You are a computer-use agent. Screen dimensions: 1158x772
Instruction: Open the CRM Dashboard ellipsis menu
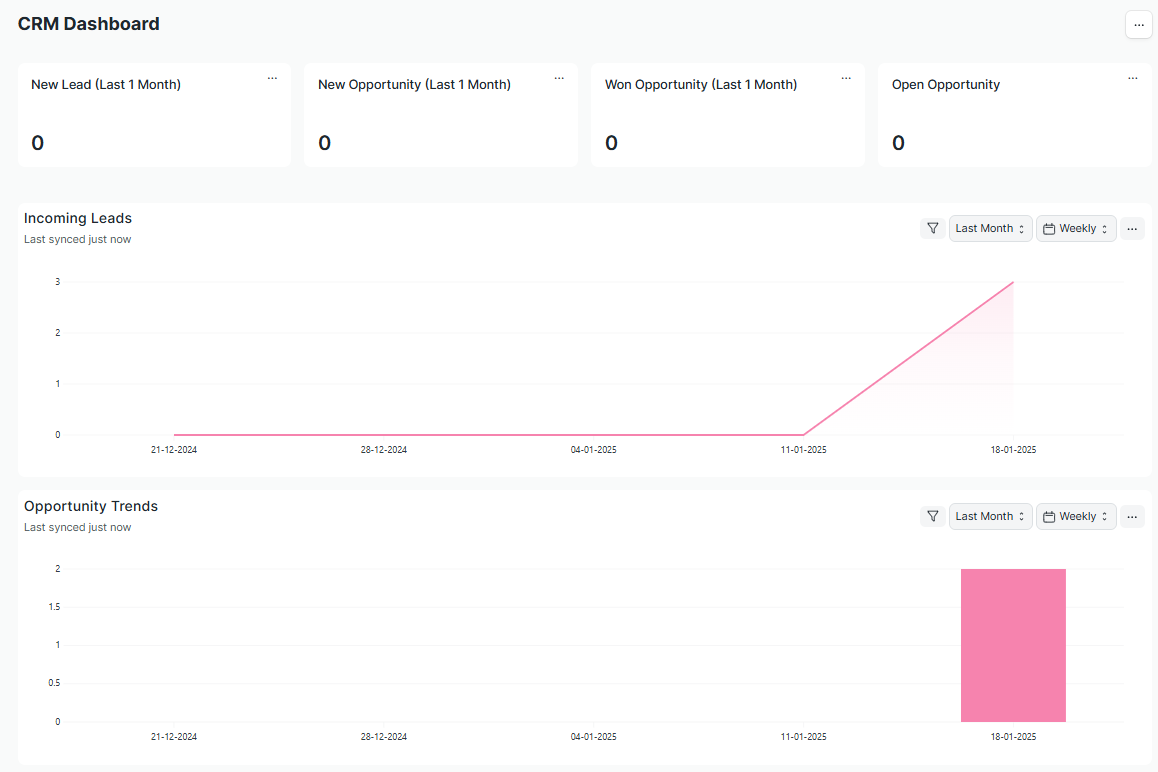[x=1138, y=25]
